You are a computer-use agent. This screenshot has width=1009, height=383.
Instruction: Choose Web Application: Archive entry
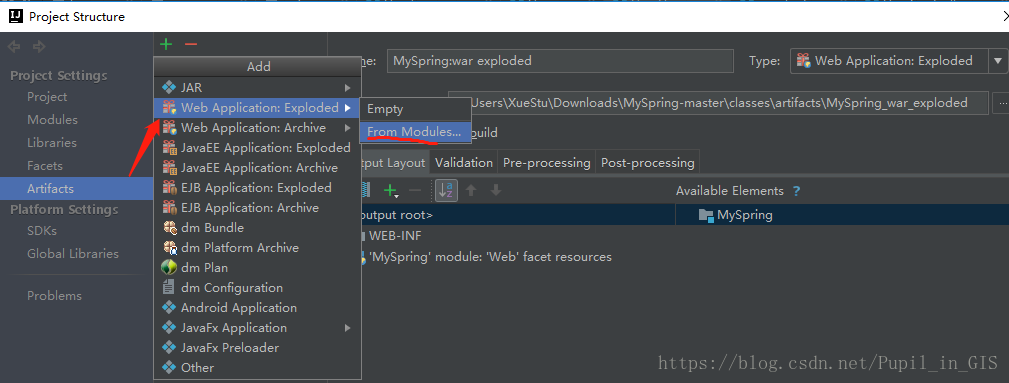[x=257, y=127]
